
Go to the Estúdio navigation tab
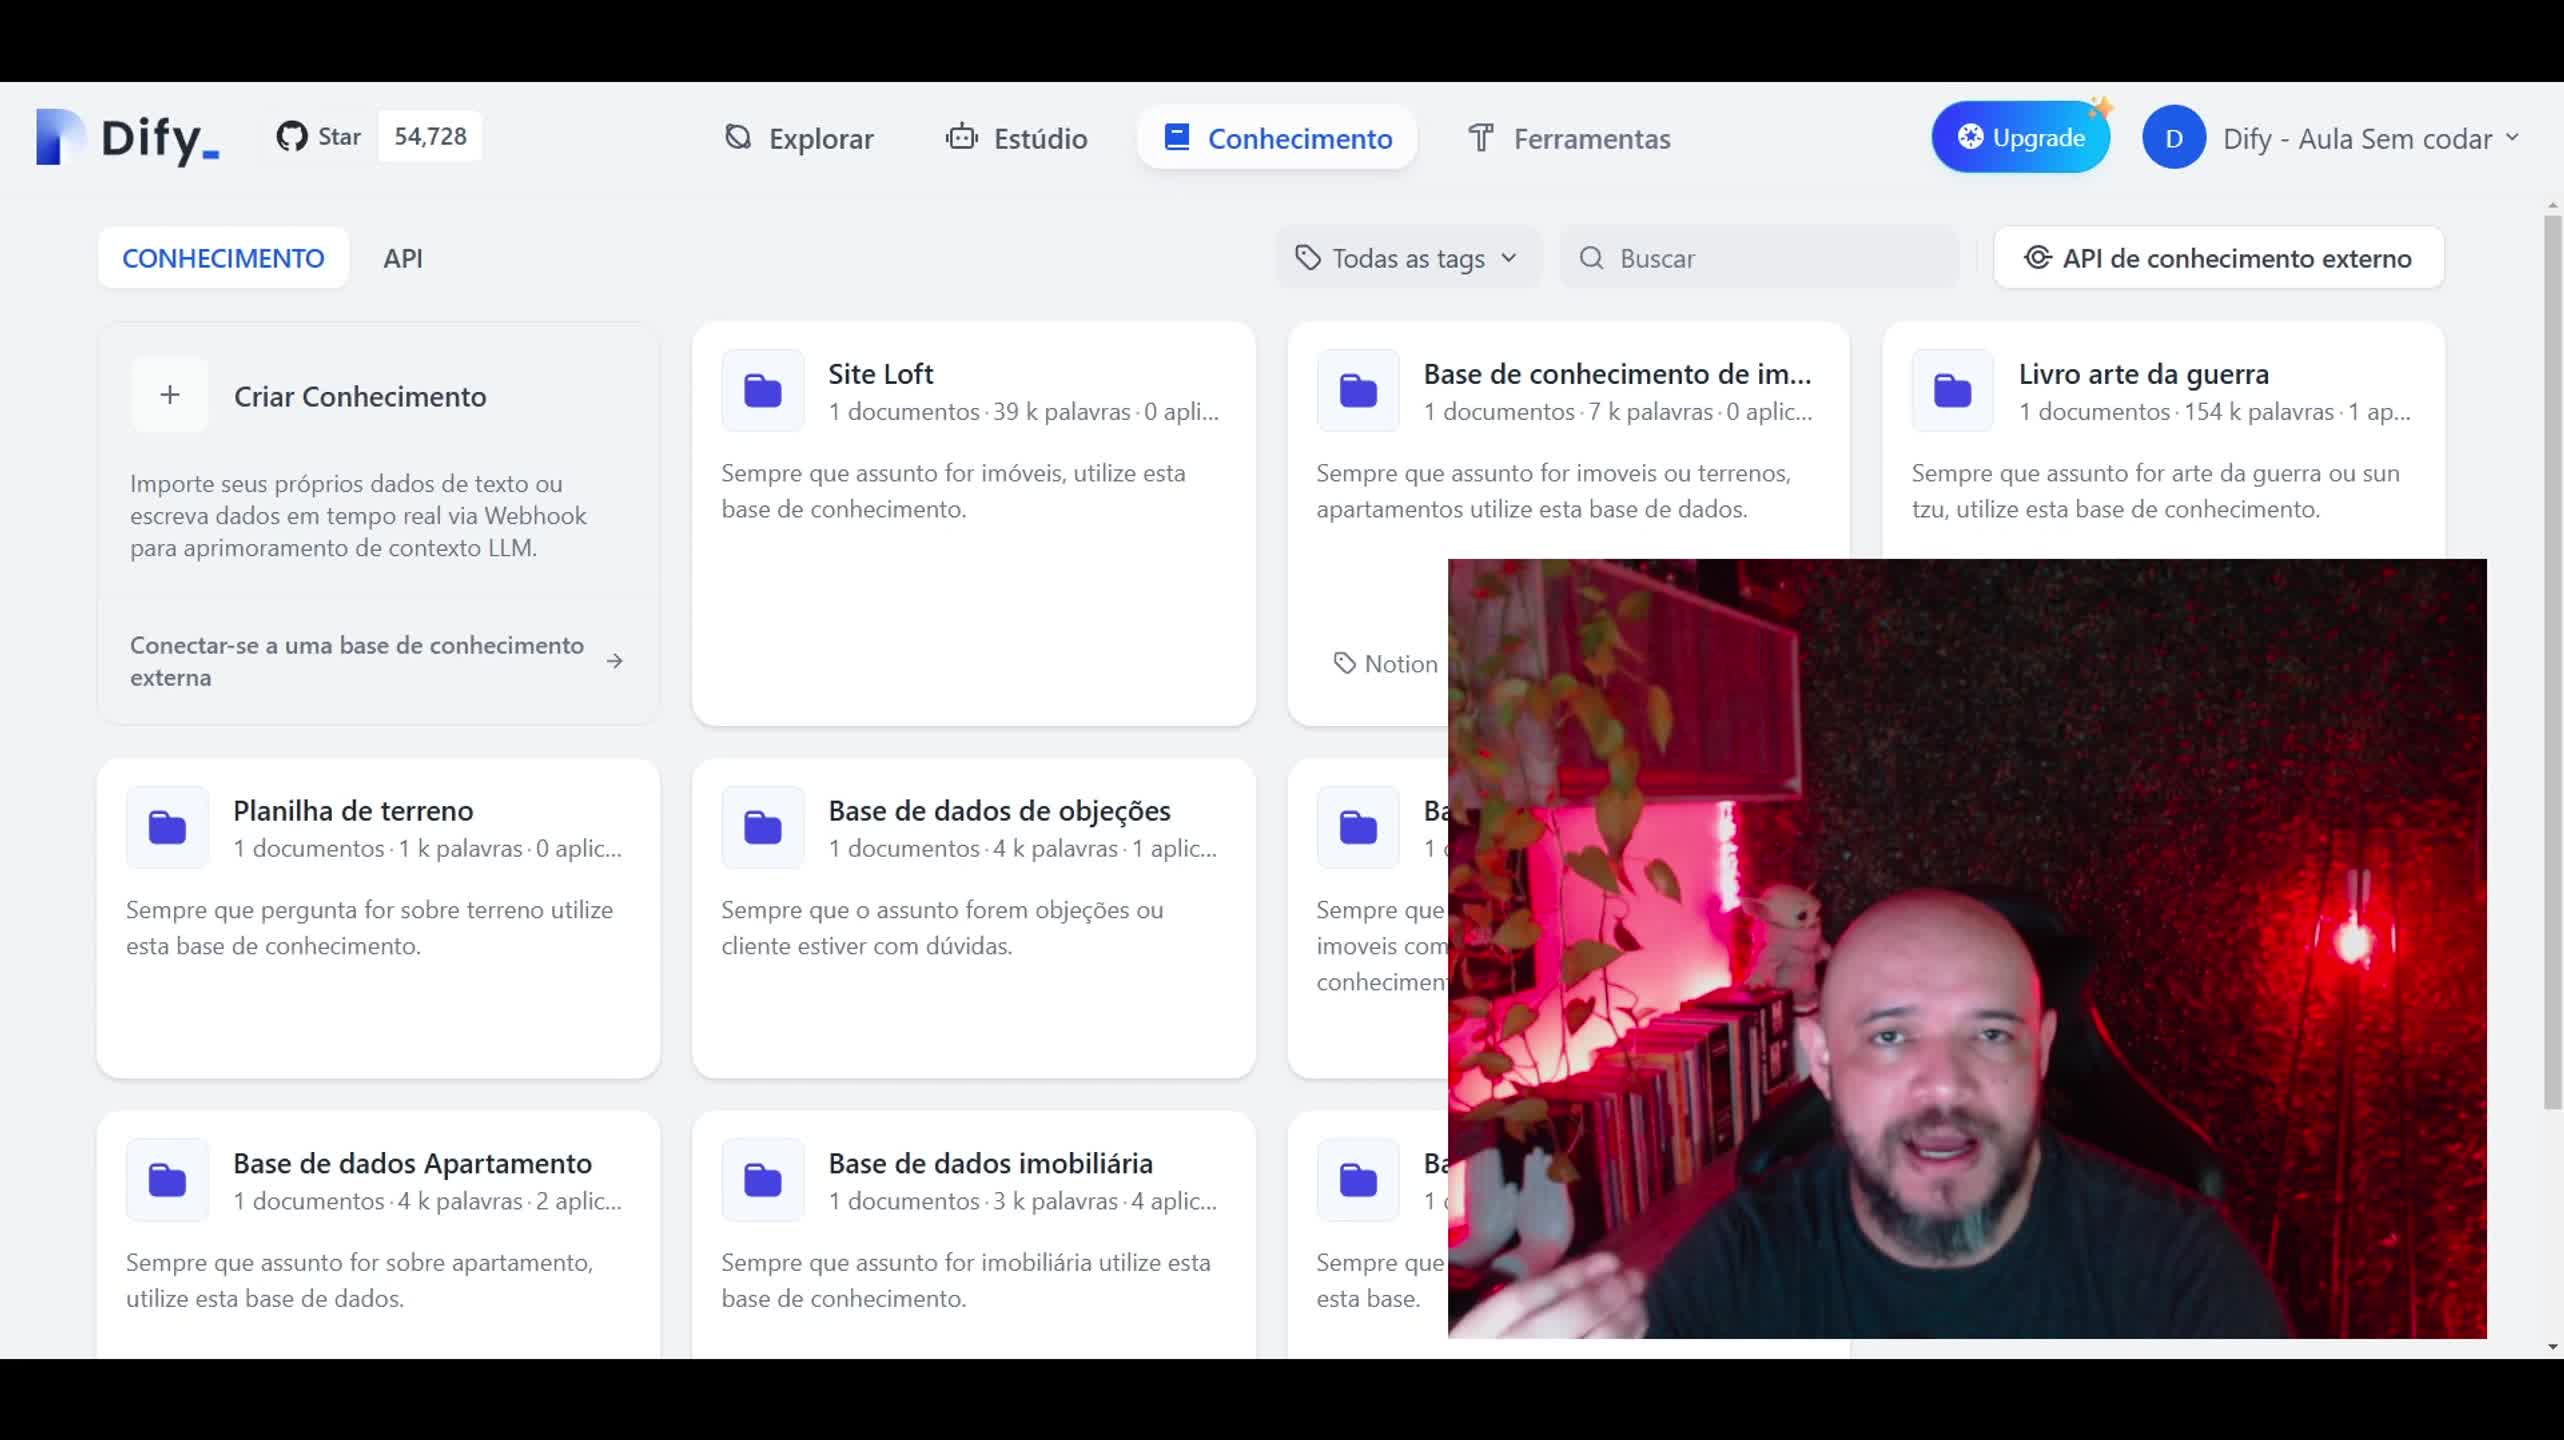(x=1017, y=138)
